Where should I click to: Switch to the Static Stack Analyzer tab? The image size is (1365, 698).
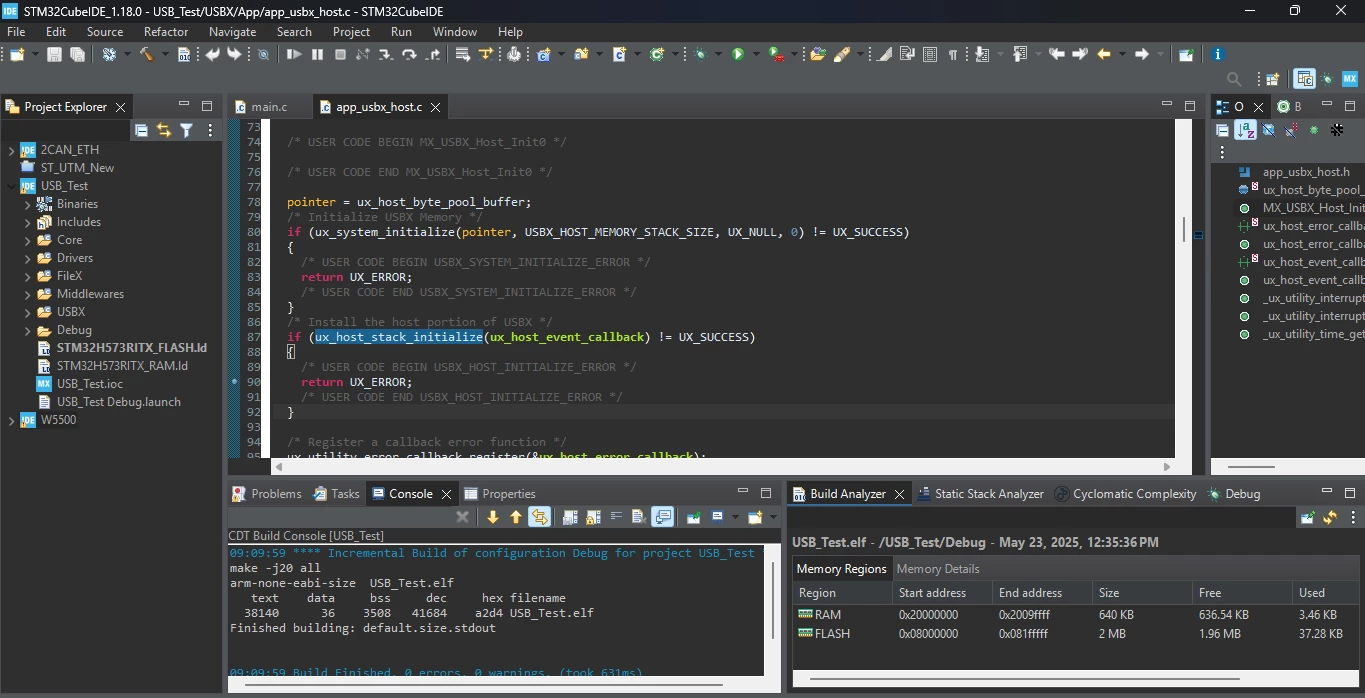click(980, 493)
